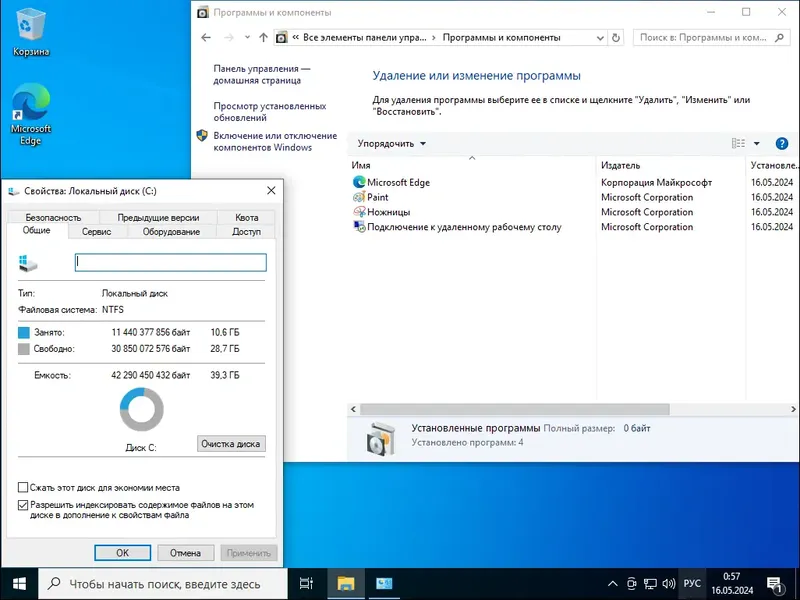
Task: Open the address bar history dropdown
Action: (x=600, y=37)
